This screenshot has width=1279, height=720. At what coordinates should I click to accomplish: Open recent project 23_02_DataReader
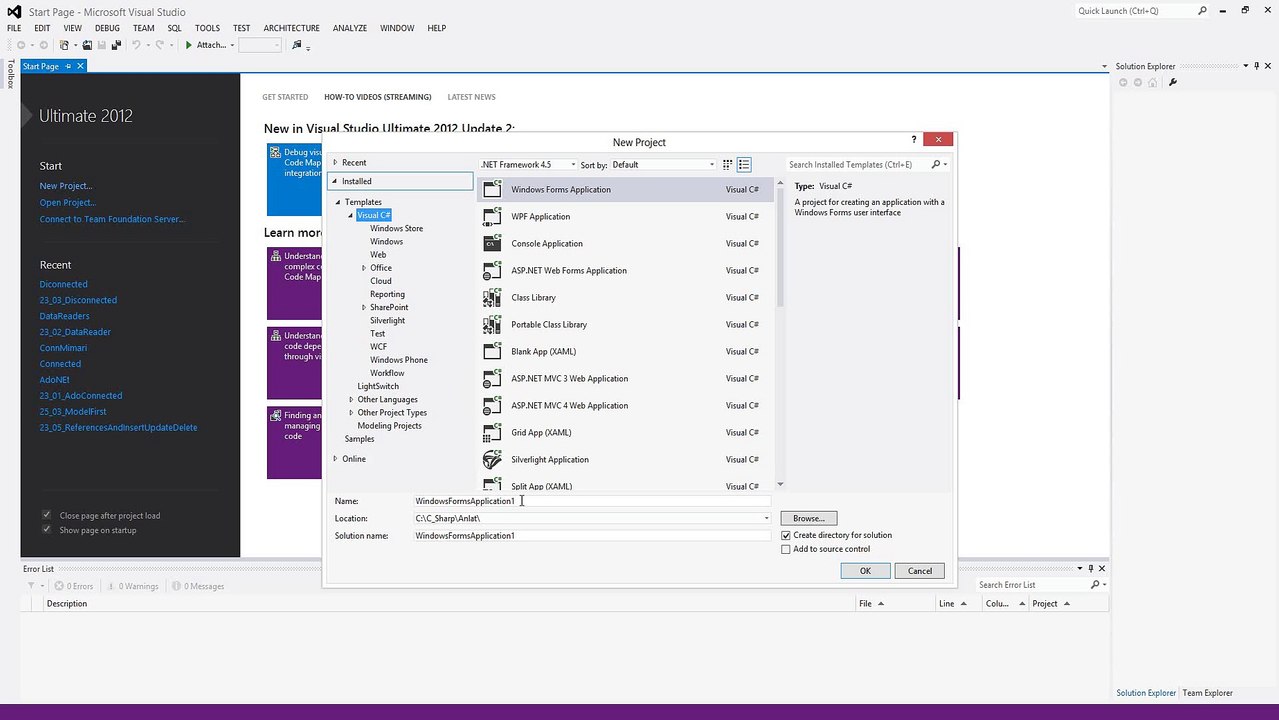[x=75, y=332]
